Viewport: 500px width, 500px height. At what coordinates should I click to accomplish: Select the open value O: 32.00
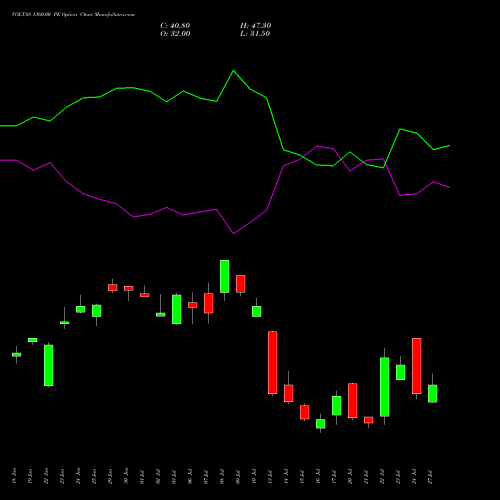pos(175,34)
